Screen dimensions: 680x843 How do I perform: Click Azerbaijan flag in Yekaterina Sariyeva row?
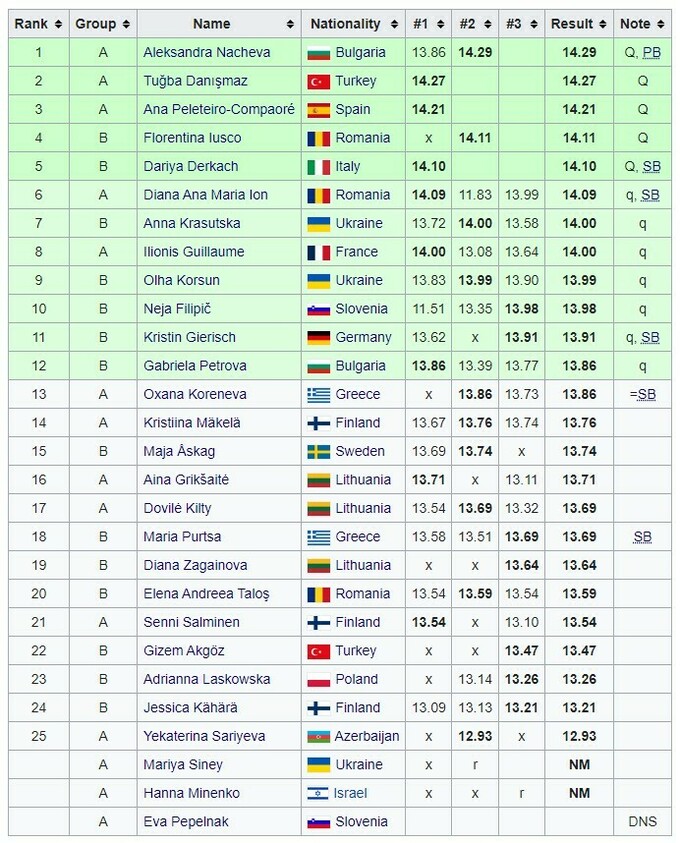click(x=318, y=736)
